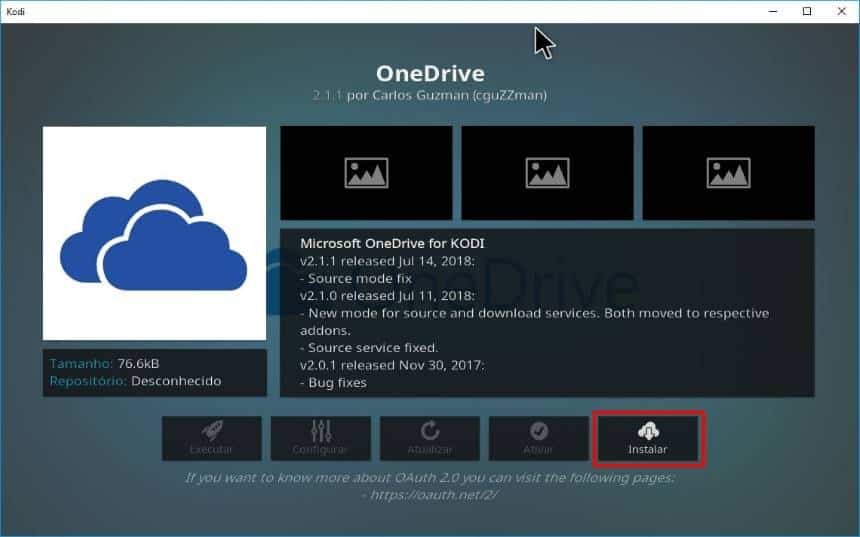Maximize the Kodi window

click(807, 12)
